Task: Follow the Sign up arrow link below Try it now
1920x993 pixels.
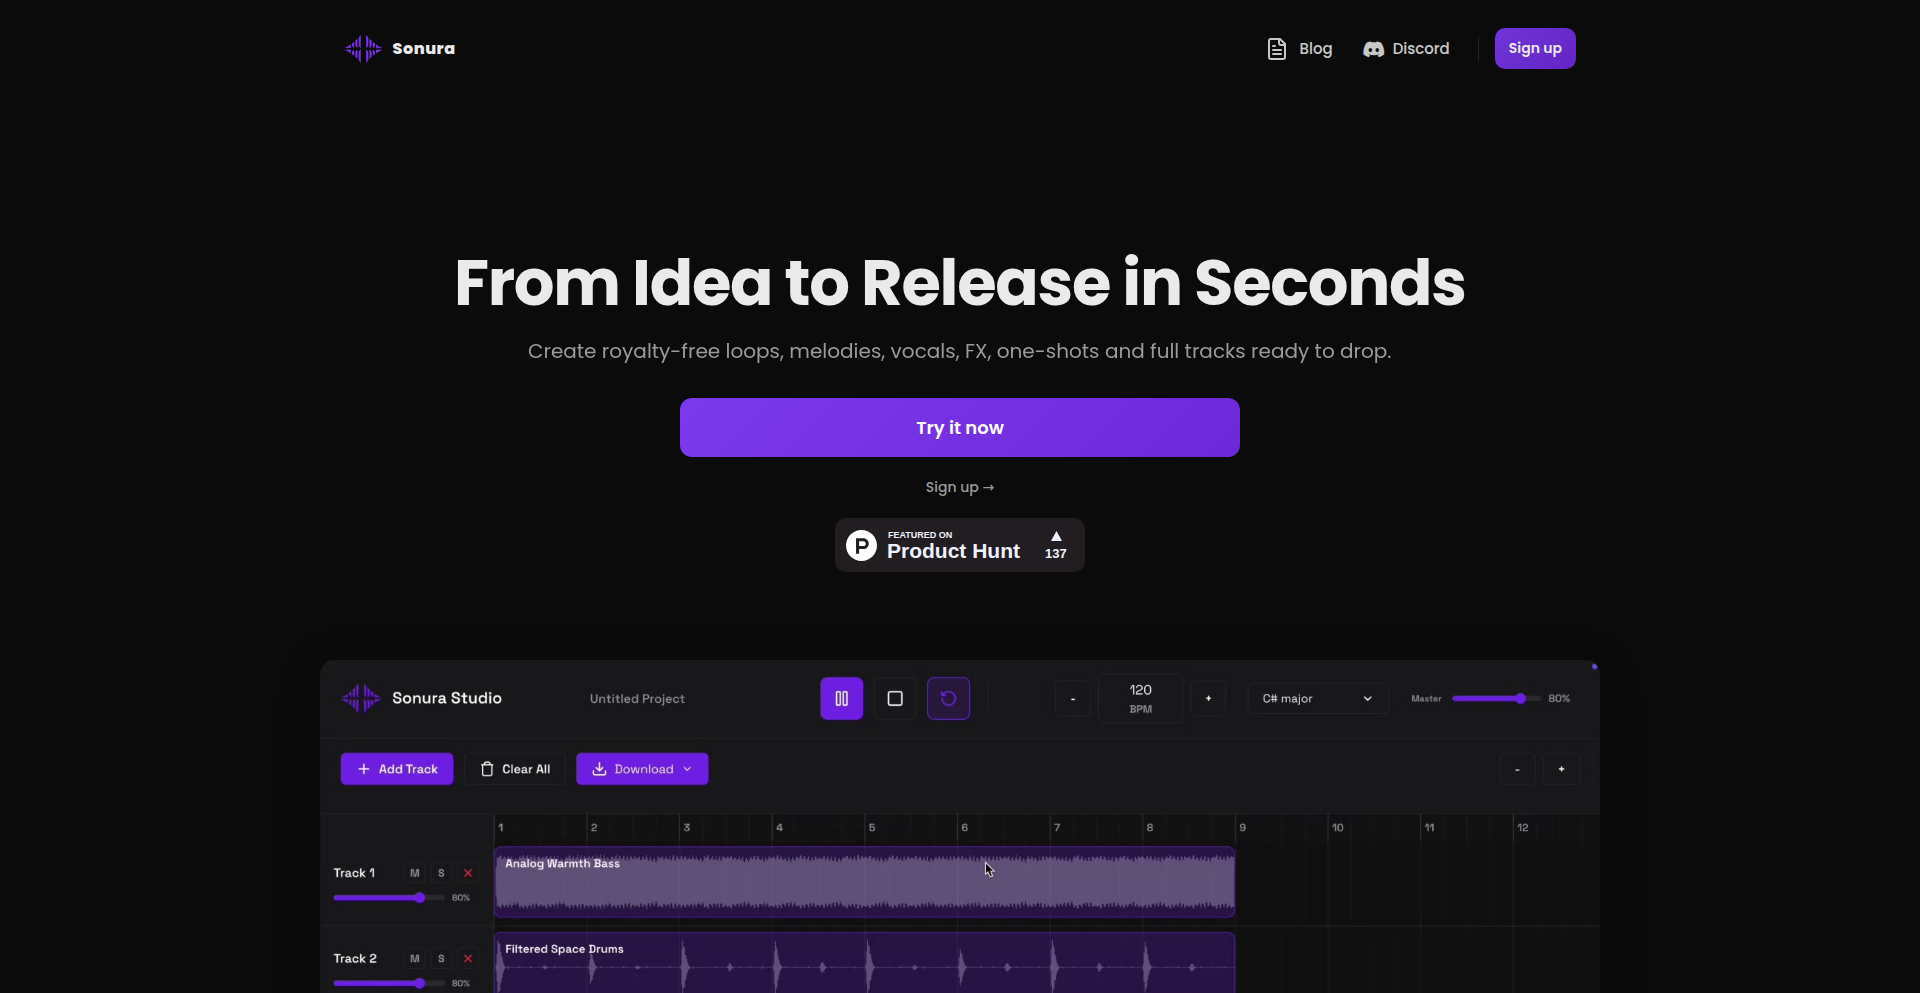Action: coord(960,487)
